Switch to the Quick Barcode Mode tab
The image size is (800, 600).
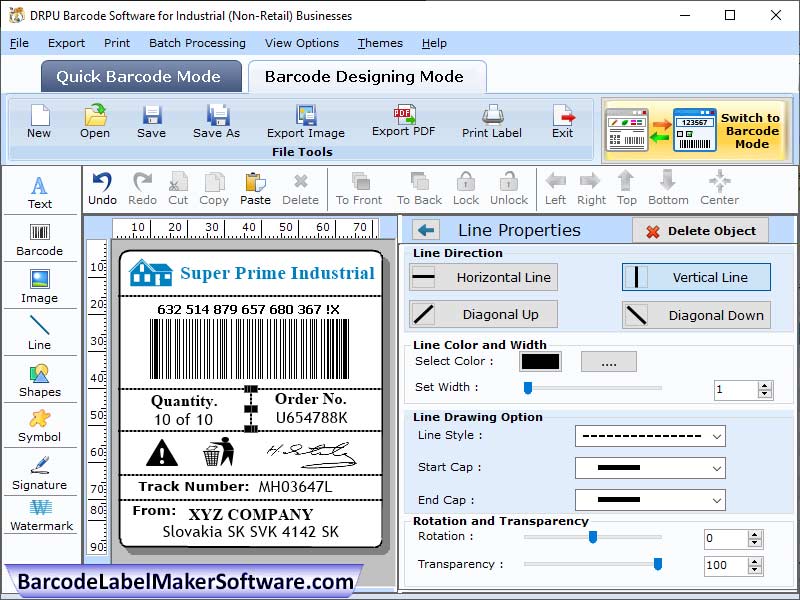click(141, 77)
